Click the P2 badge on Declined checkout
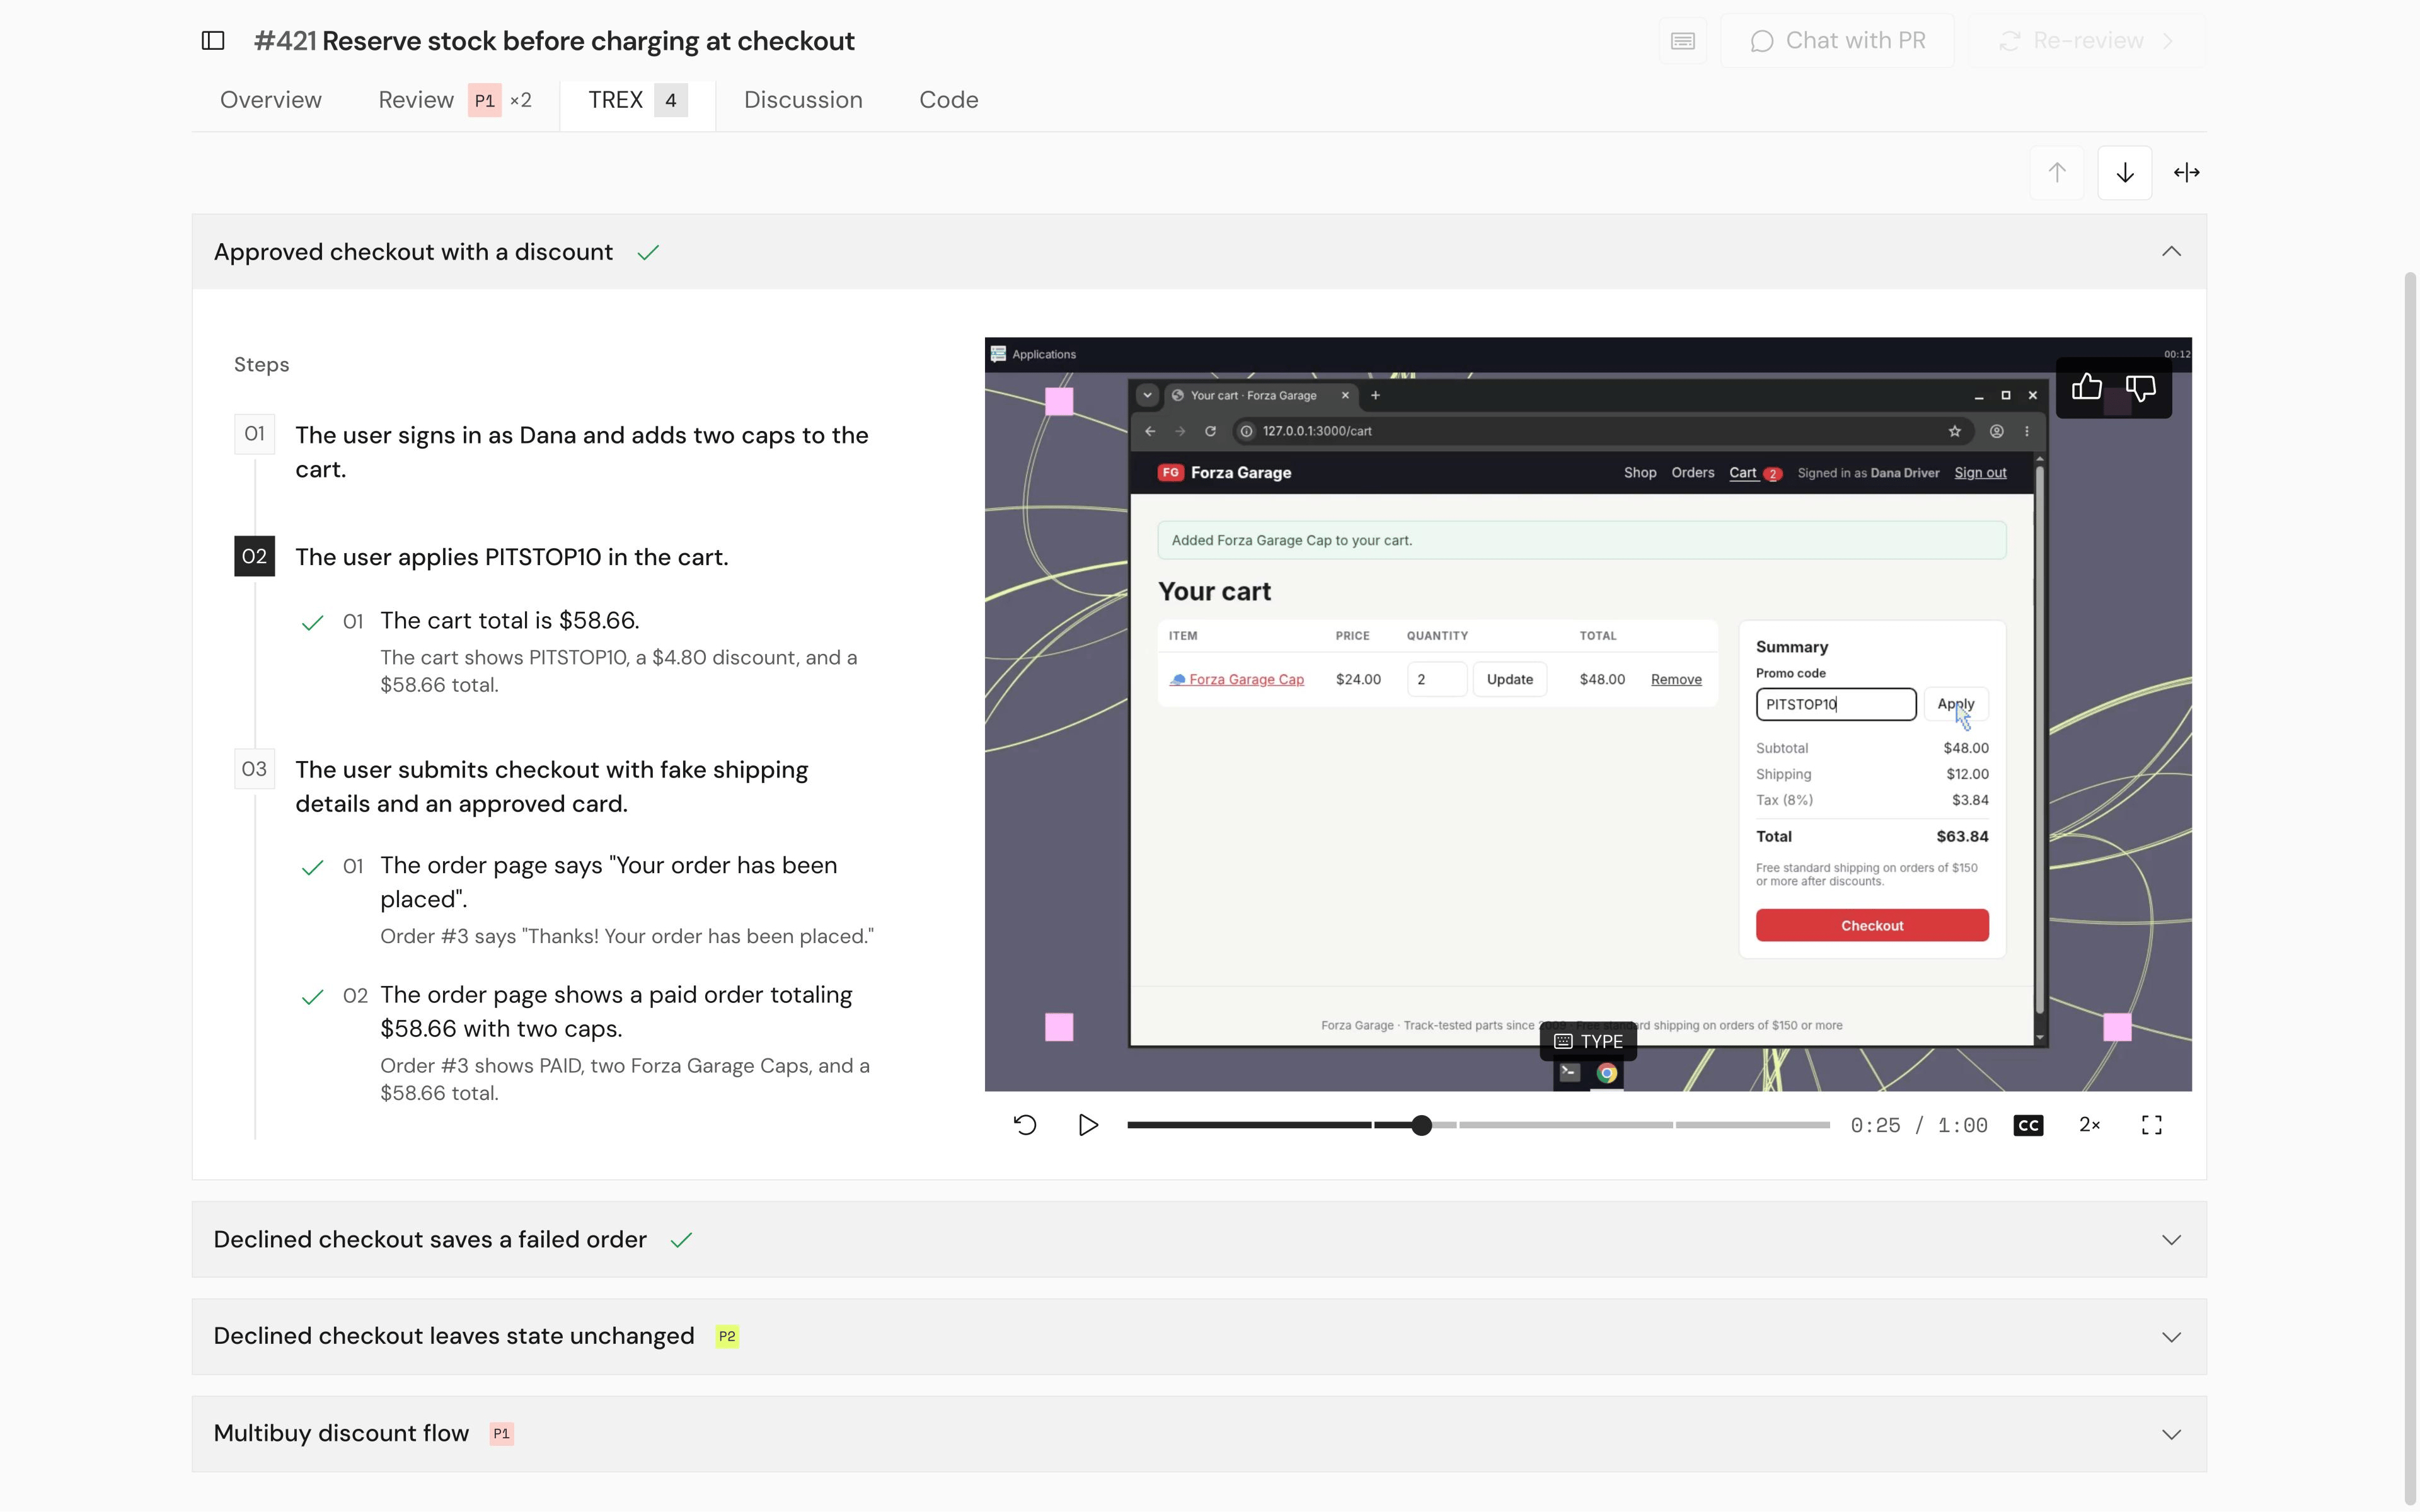This screenshot has height=1512, width=2420. pos(727,1337)
